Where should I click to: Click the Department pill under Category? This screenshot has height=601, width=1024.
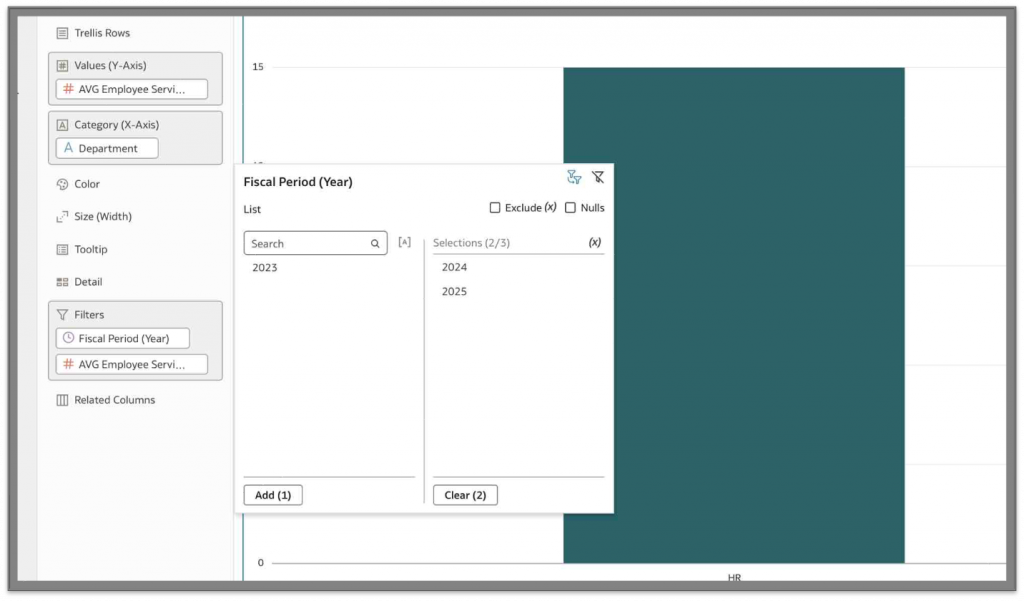pos(105,148)
